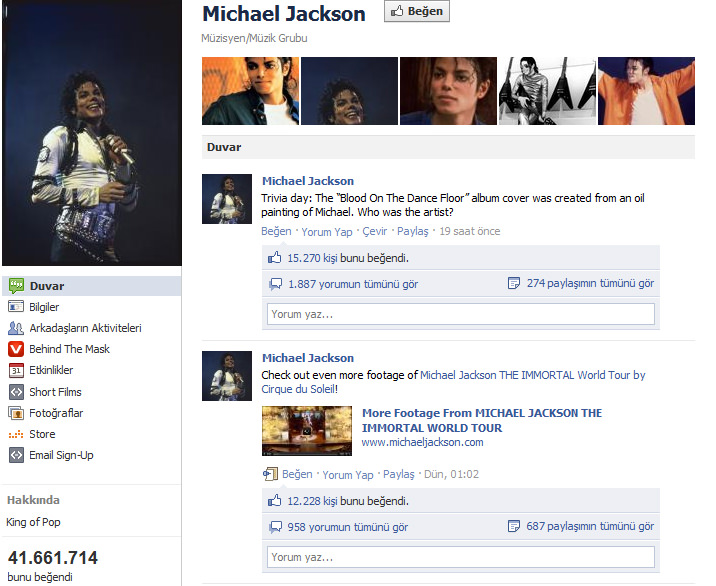
Task: View all 1.887 comments on trivia post
Action: click(352, 284)
